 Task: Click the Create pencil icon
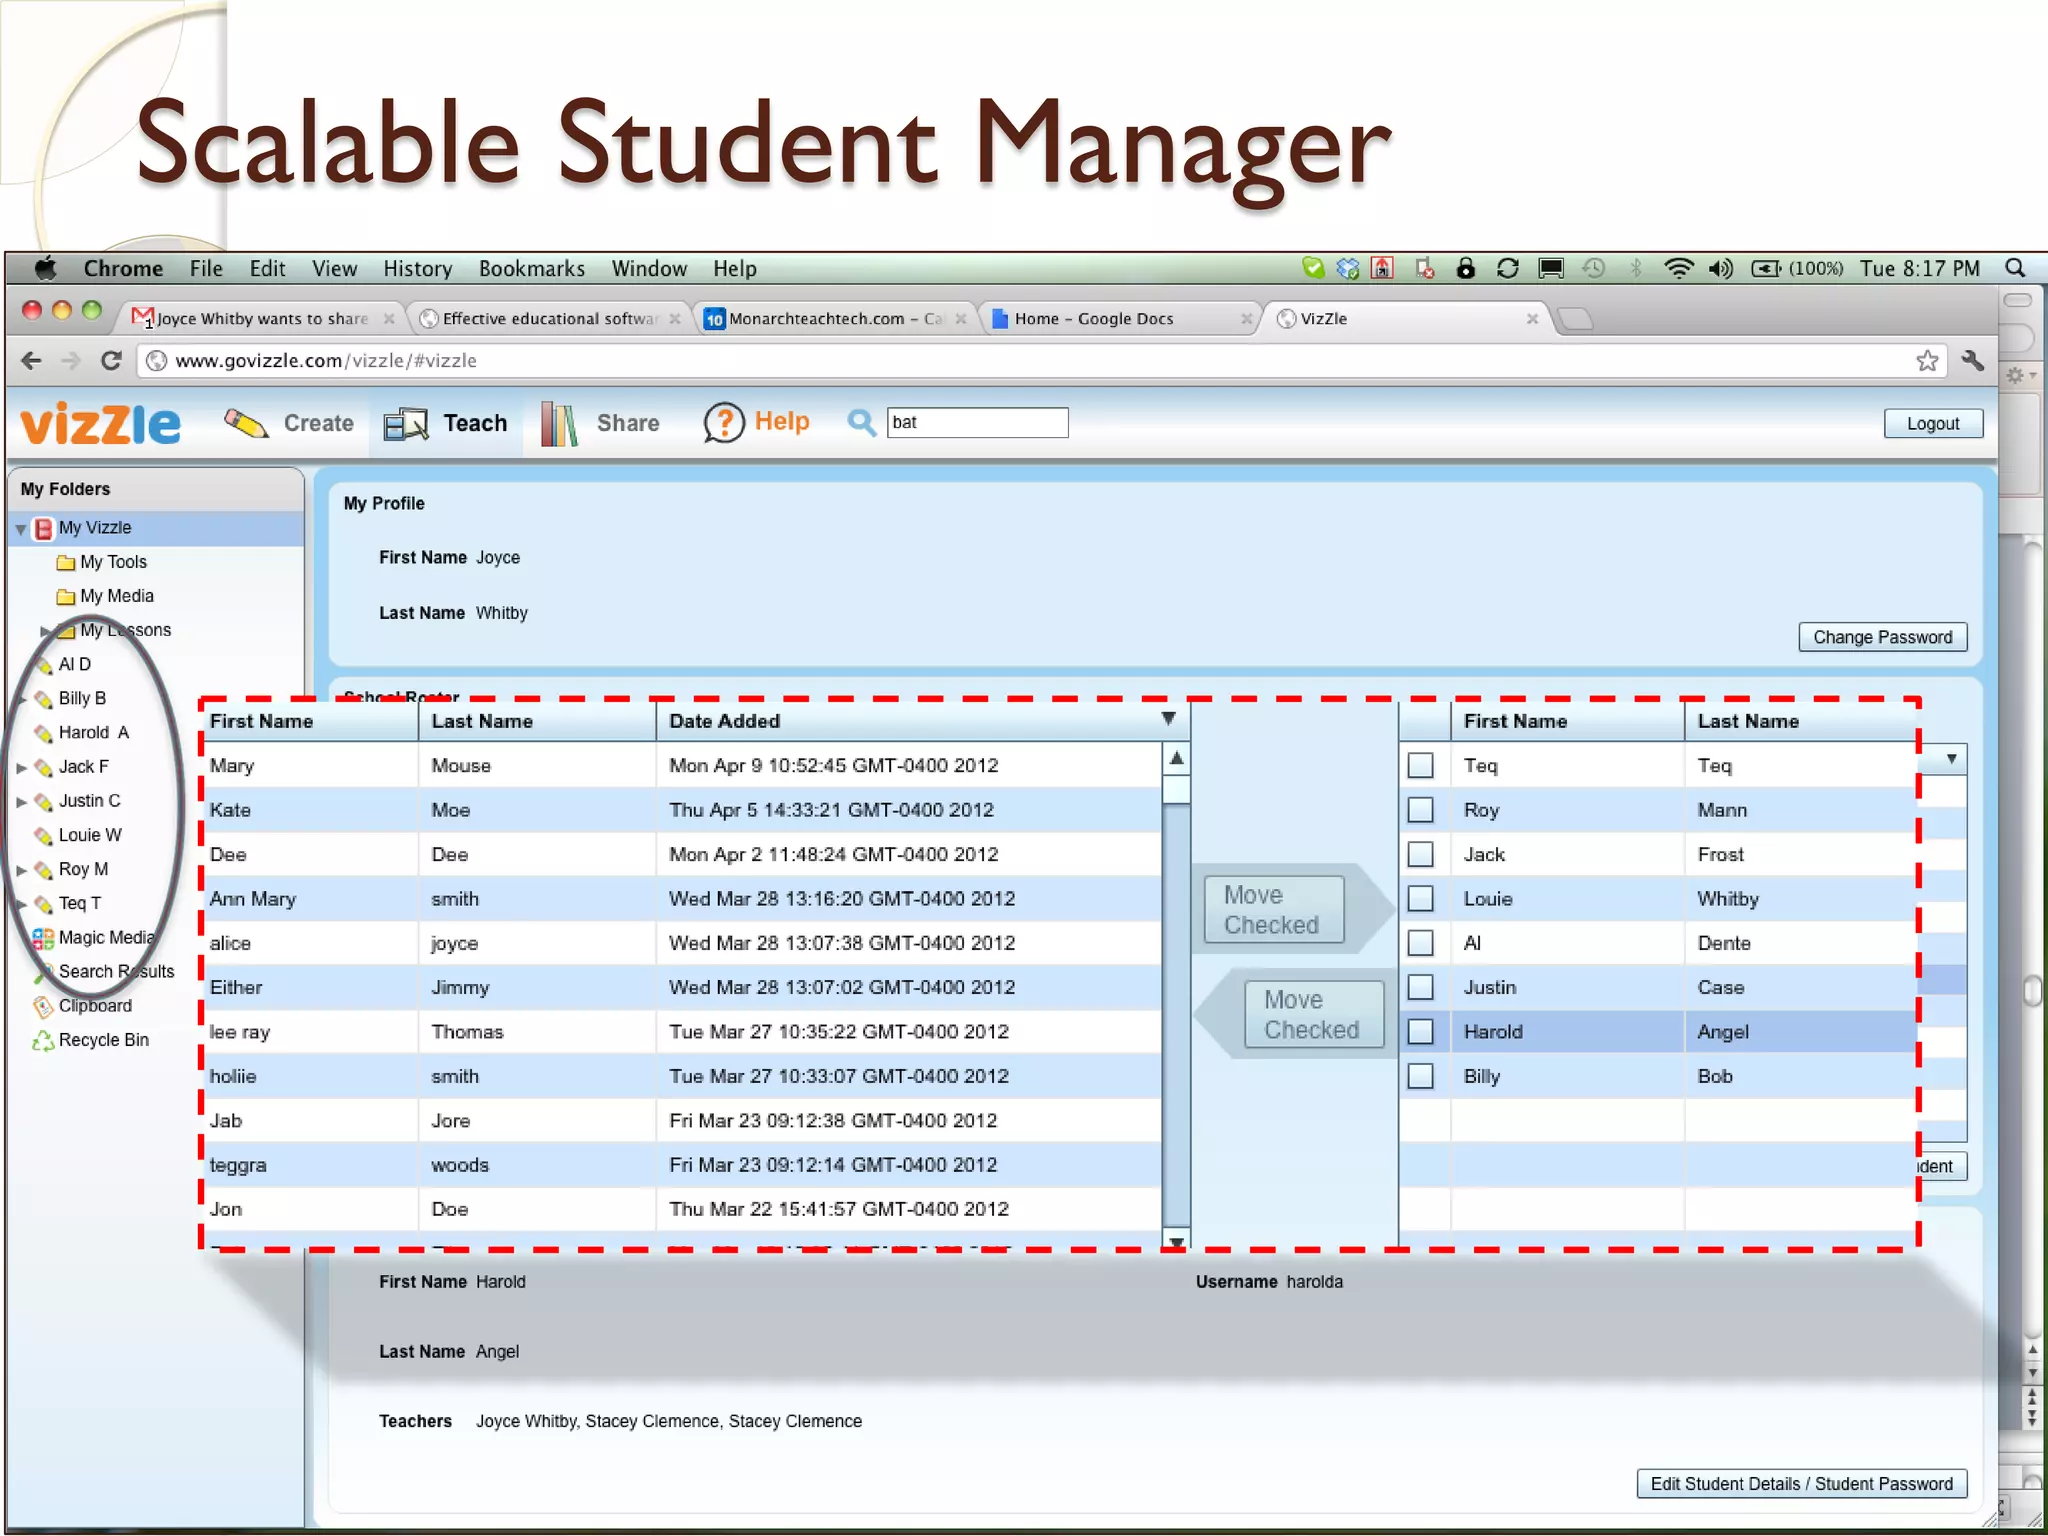click(x=246, y=424)
